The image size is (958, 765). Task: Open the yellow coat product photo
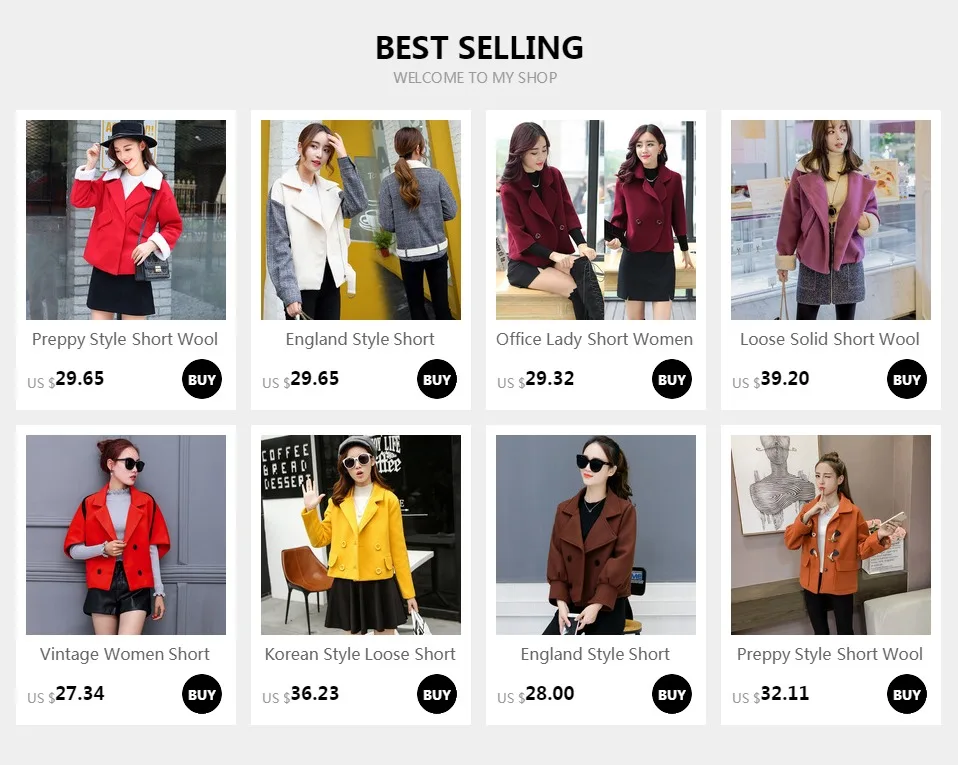click(361, 535)
